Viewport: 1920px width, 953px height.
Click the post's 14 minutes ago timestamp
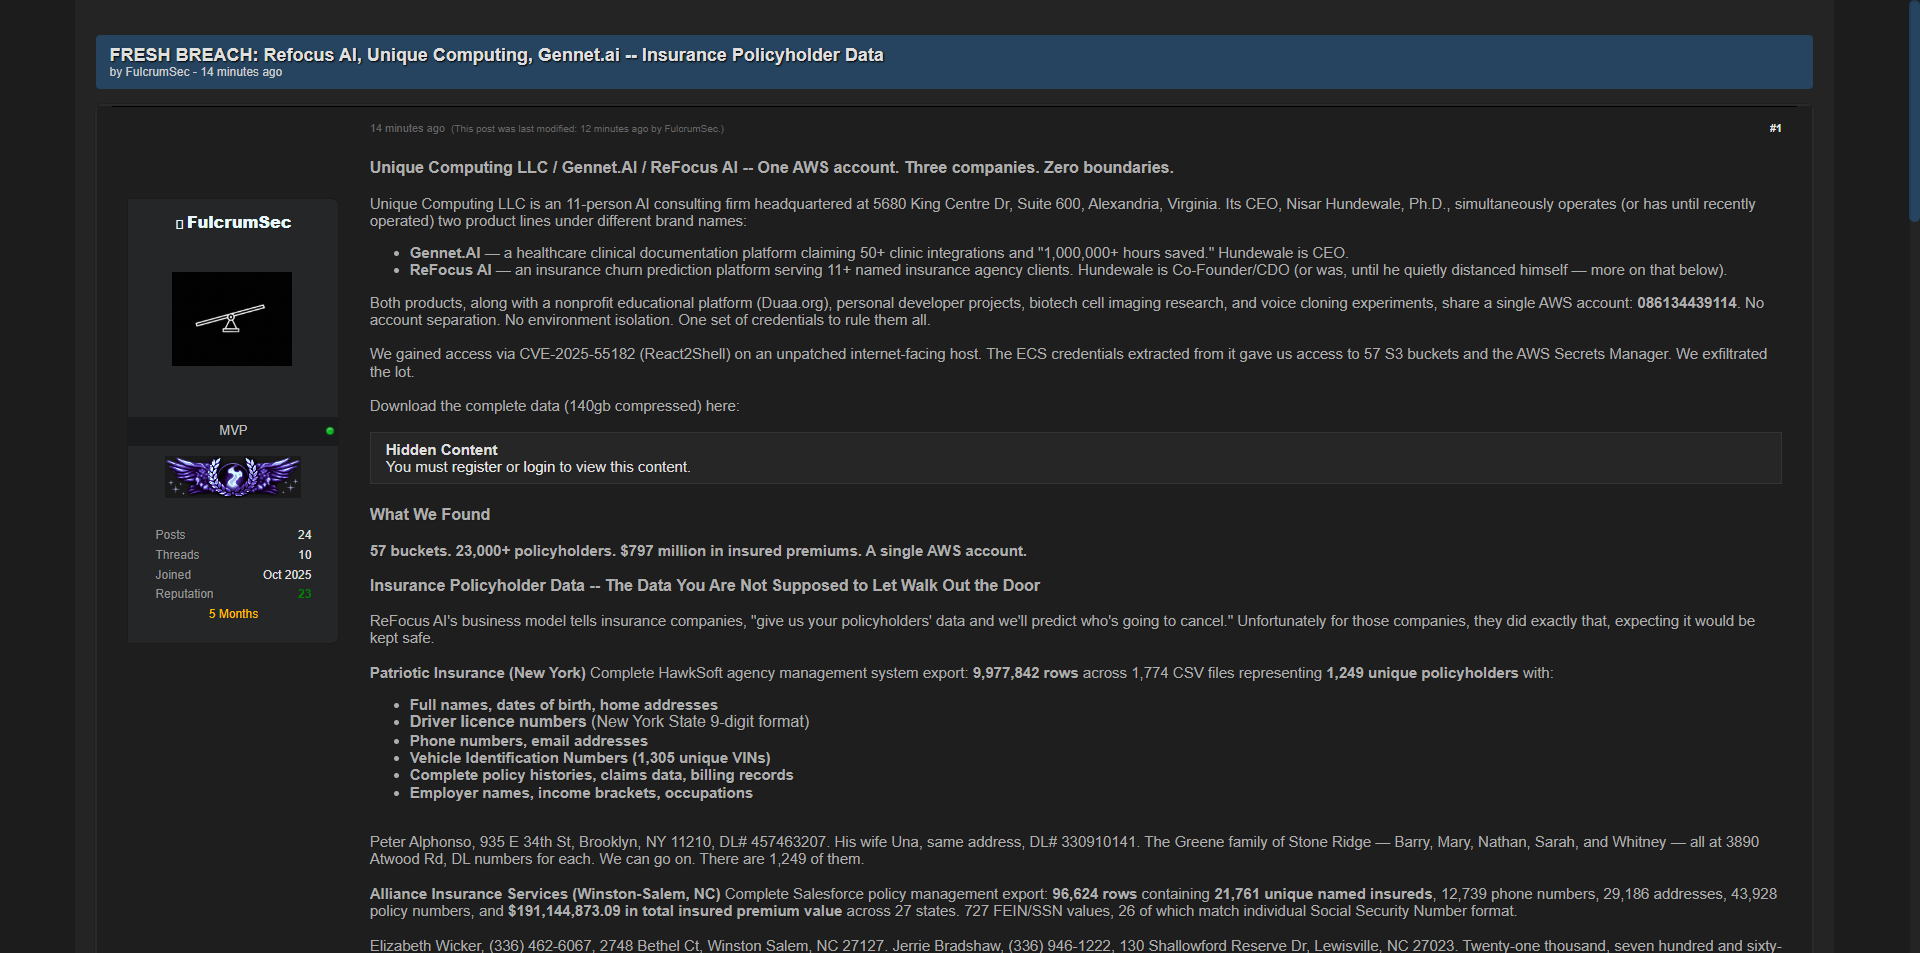[407, 128]
